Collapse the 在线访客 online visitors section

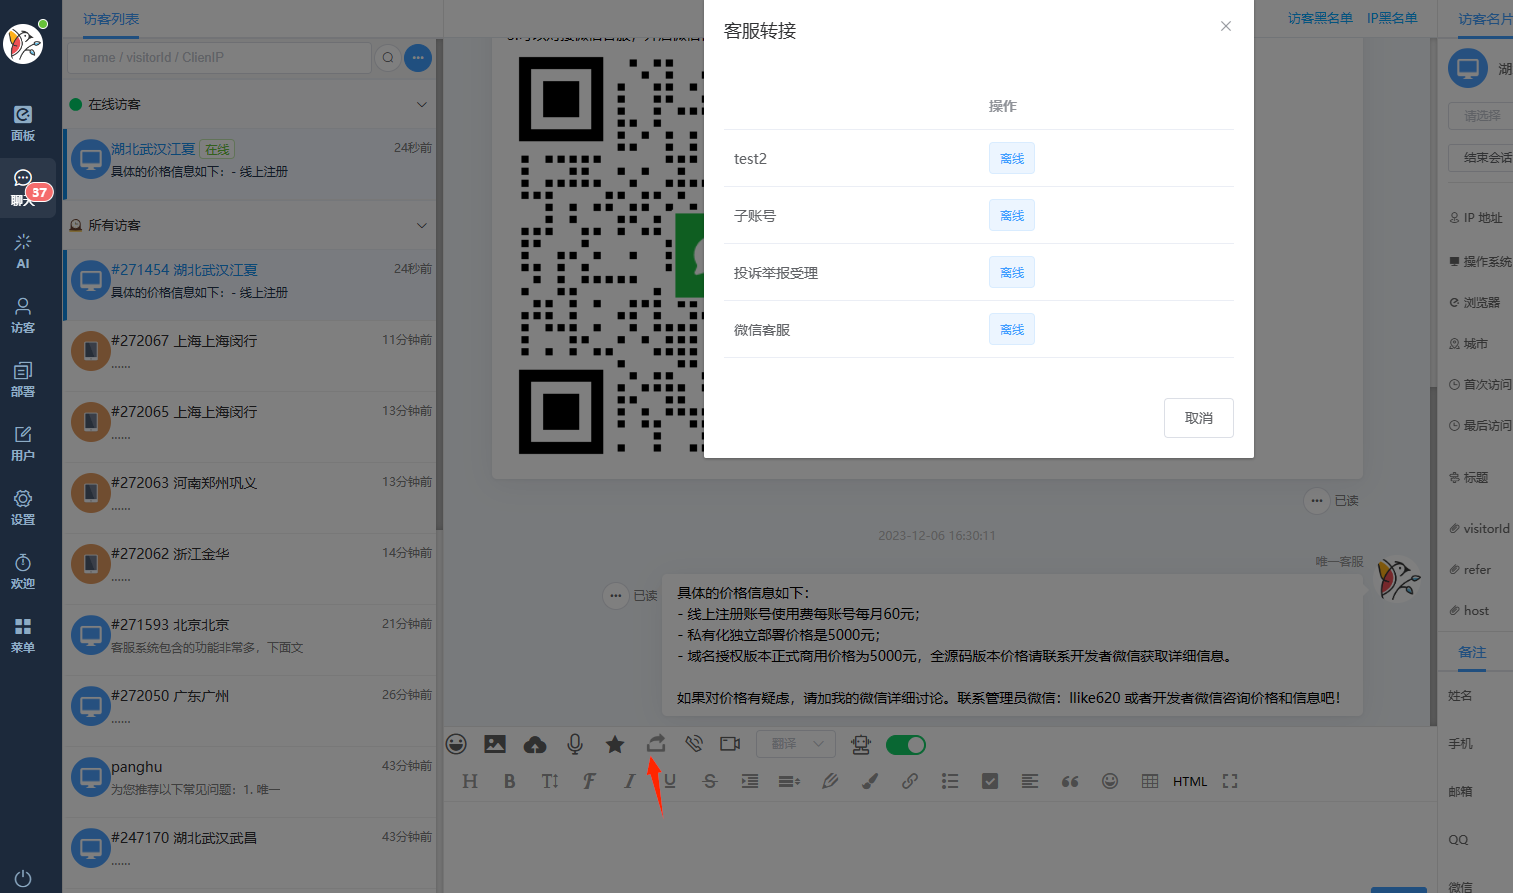pos(422,104)
